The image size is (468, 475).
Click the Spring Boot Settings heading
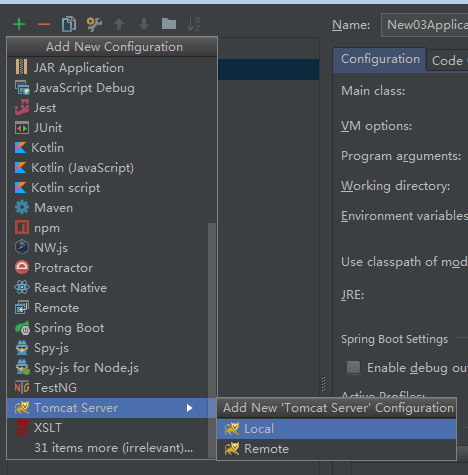pyautogui.click(x=394, y=339)
